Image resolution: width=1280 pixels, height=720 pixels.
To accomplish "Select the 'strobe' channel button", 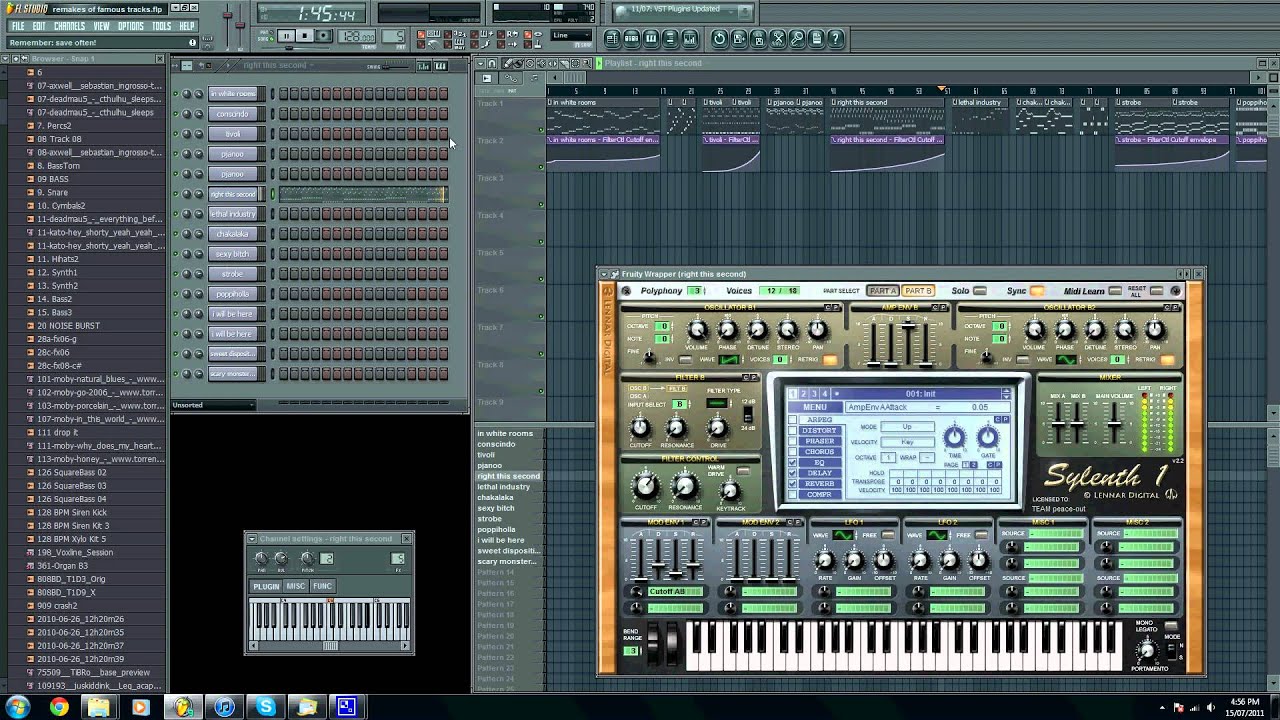I will [x=233, y=274].
